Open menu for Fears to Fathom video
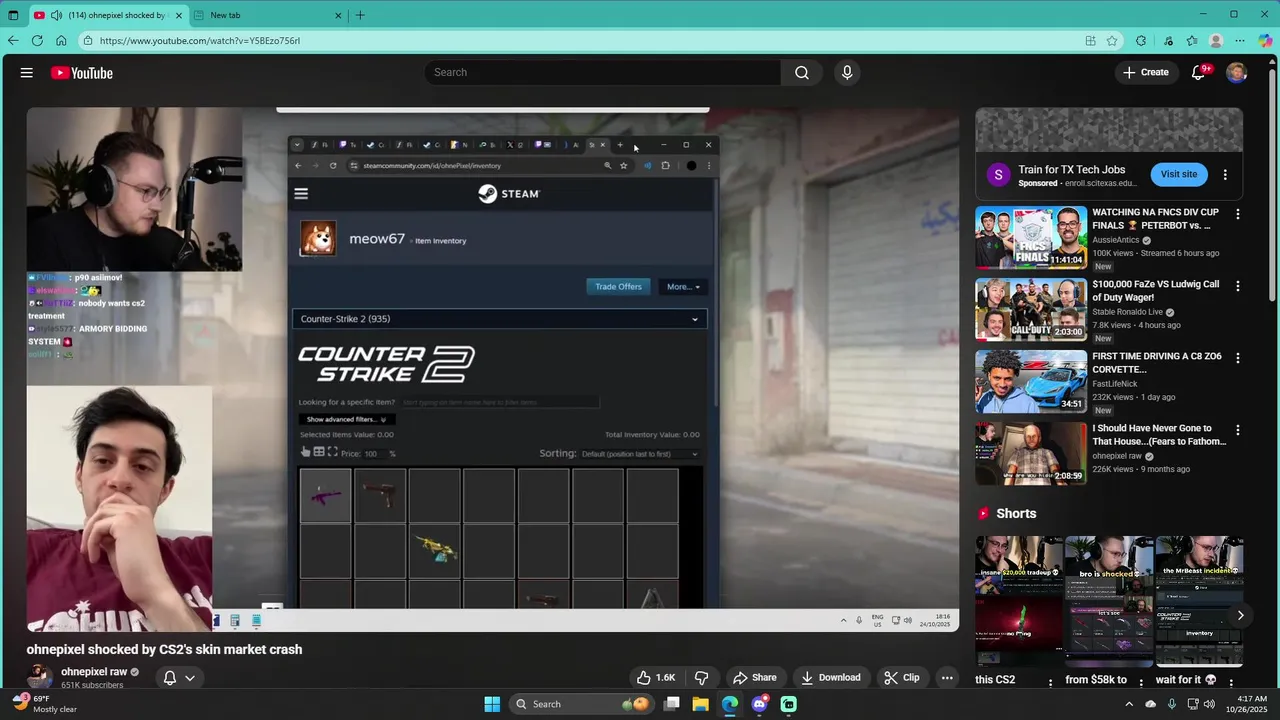1280x720 pixels. (x=1238, y=430)
